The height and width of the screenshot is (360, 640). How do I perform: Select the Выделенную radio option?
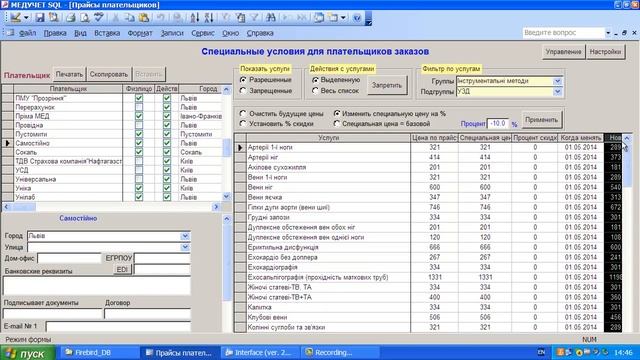coord(315,80)
